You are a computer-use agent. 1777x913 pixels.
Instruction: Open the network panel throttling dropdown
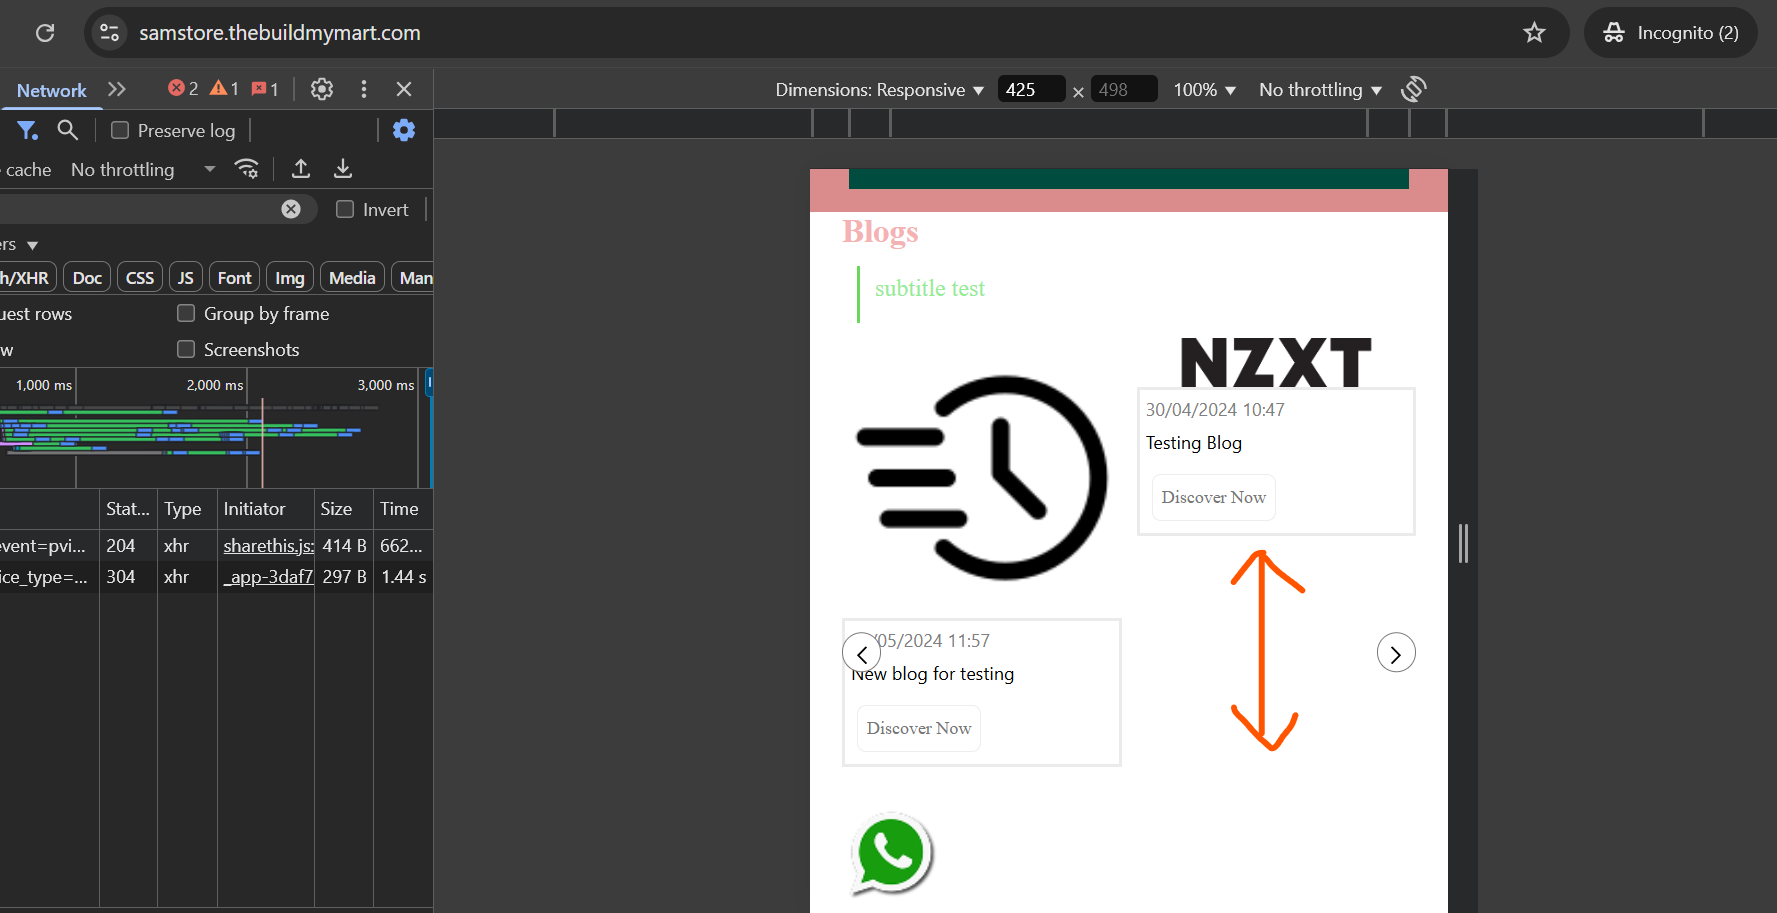click(143, 170)
